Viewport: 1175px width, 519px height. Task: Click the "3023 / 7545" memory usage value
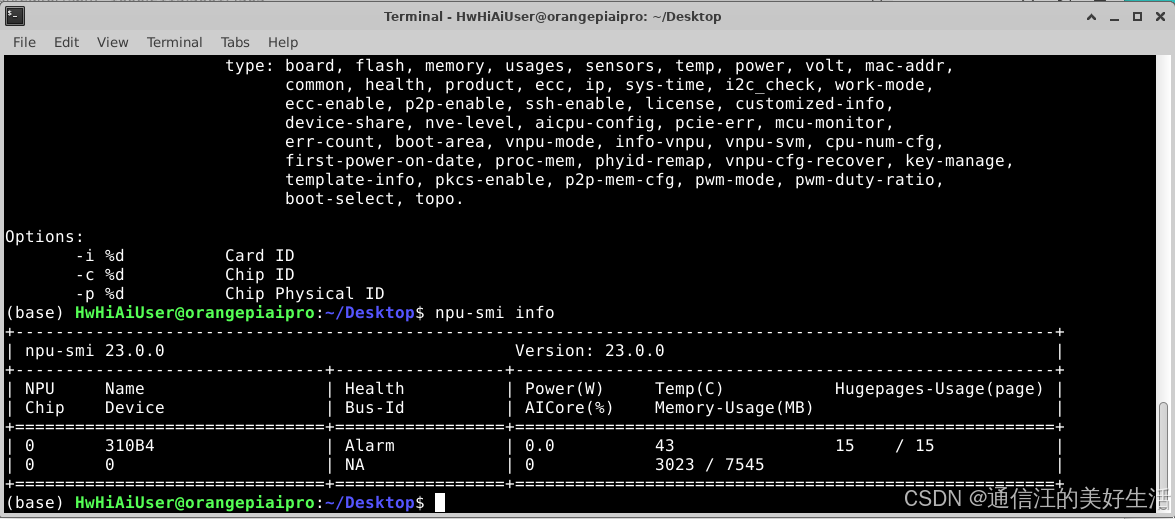[710, 464]
